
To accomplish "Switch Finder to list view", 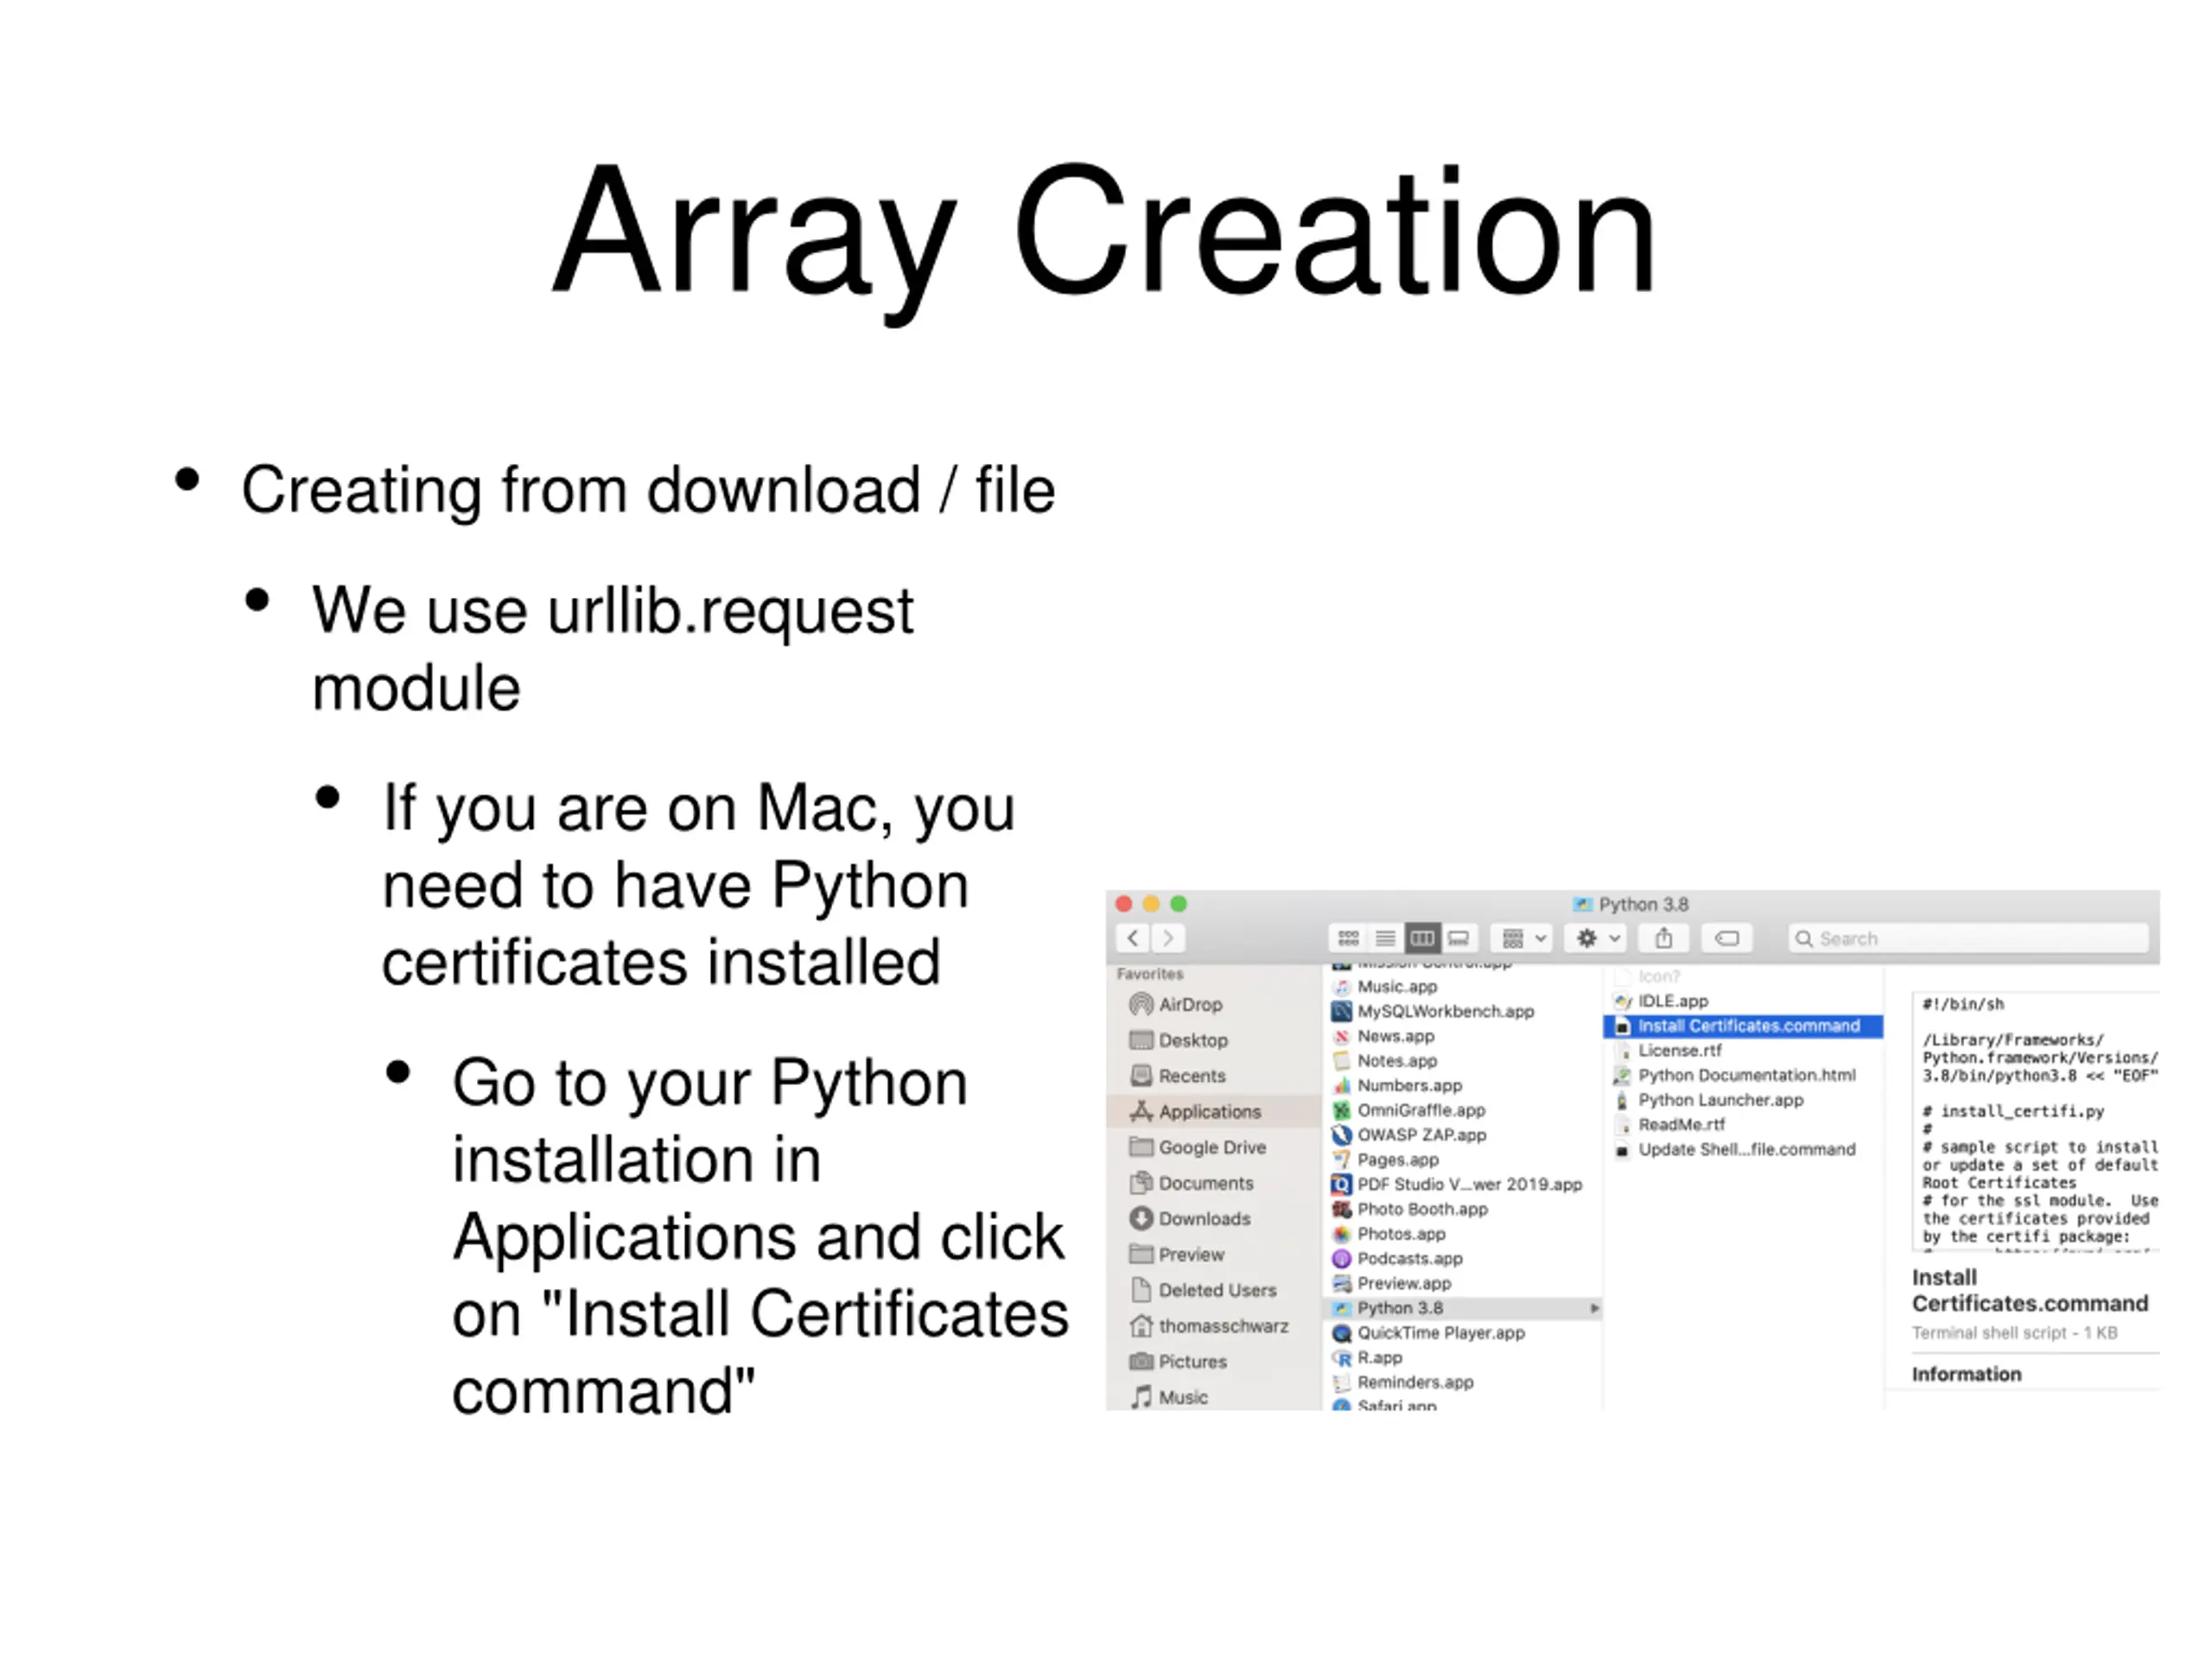I will click(1385, 938).
